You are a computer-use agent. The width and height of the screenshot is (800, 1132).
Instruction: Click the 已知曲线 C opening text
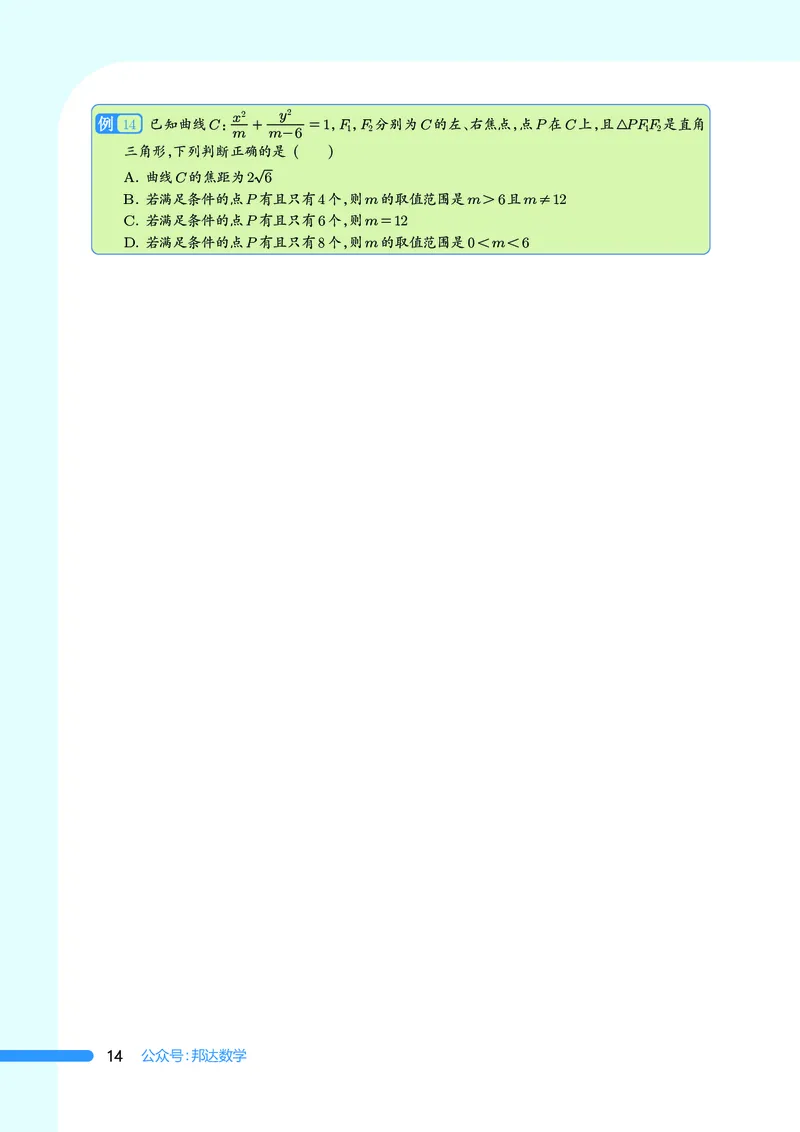[186, 125]
